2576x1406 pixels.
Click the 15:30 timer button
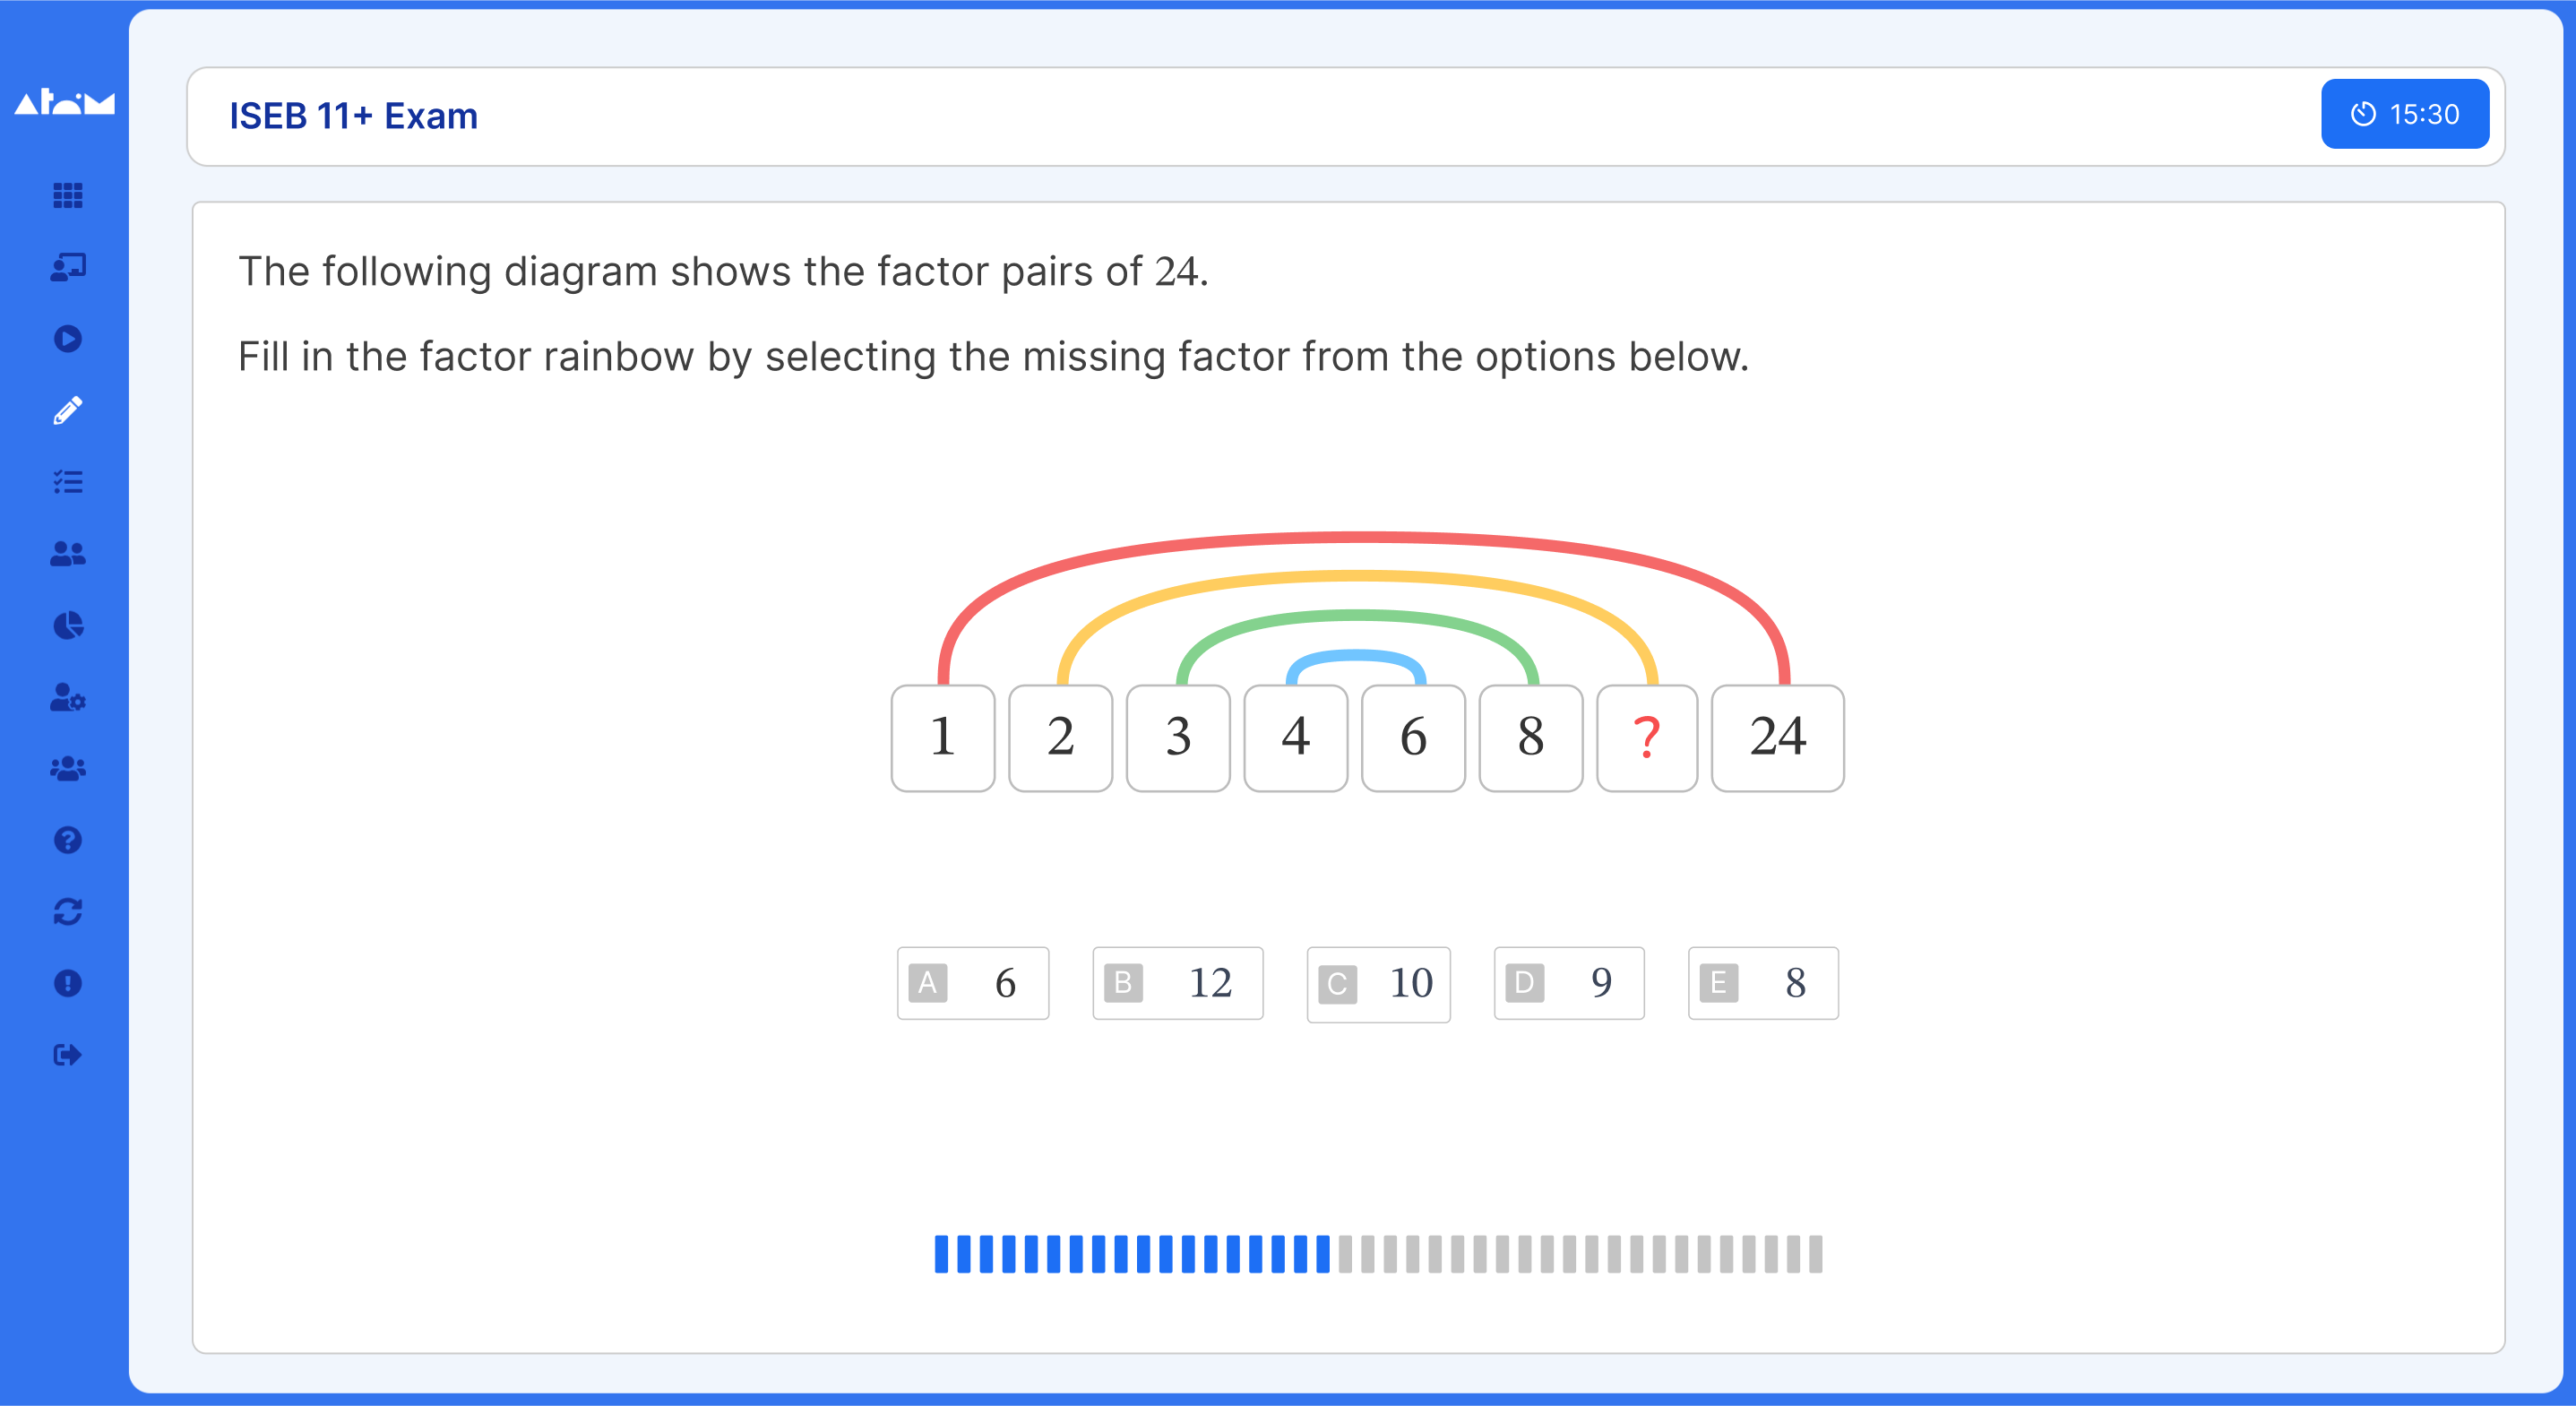pyautogui.click(x=2404, y=114)
